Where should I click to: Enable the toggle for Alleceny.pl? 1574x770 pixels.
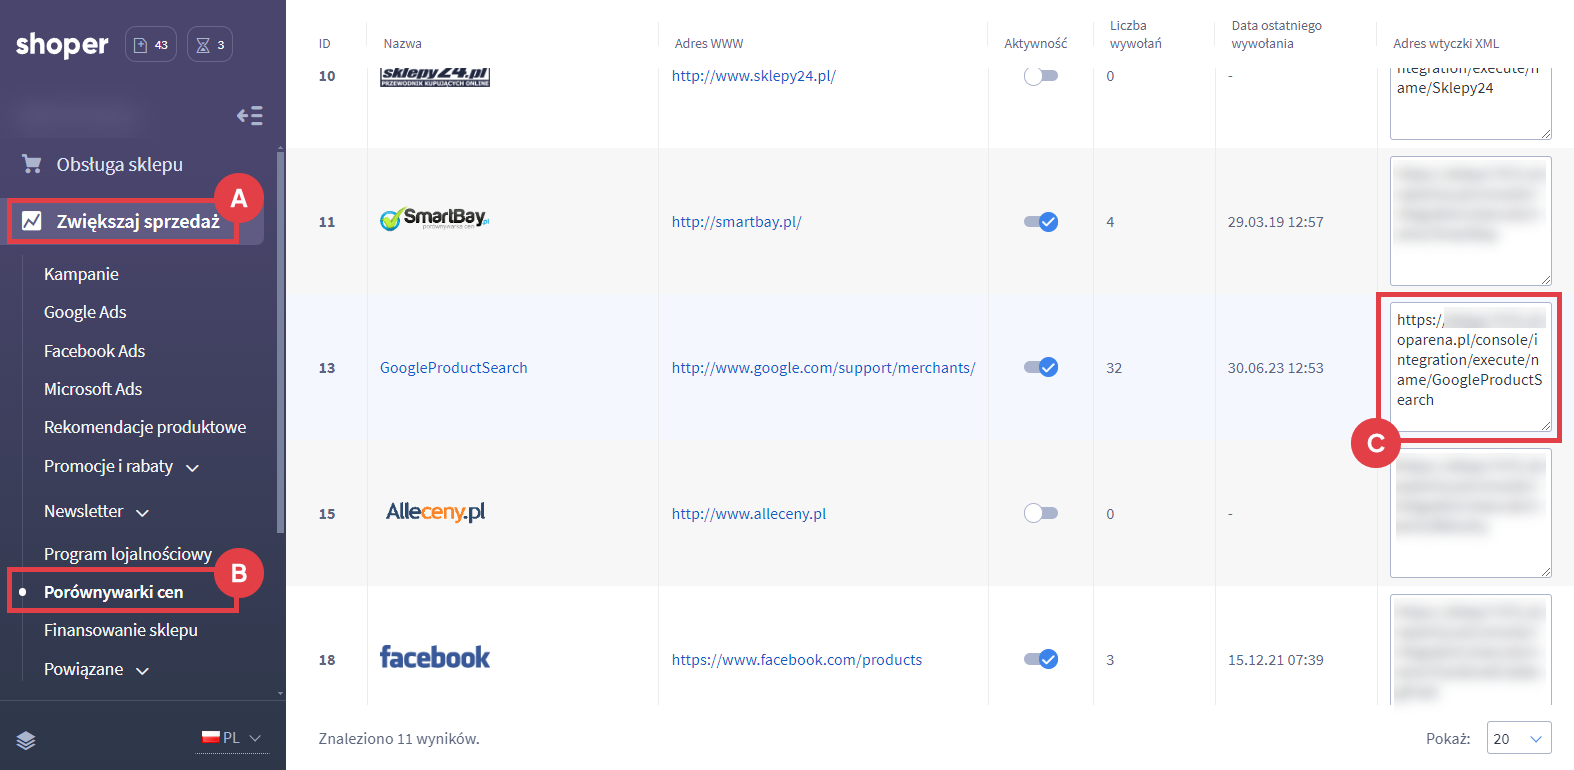pyautogui.click(x=1040, y=512)
